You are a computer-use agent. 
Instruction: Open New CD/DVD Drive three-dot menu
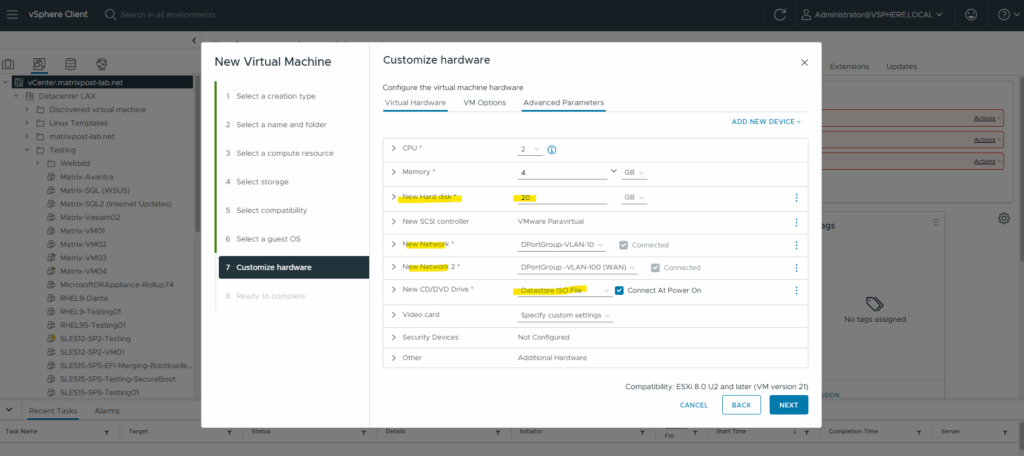(796, 291)
